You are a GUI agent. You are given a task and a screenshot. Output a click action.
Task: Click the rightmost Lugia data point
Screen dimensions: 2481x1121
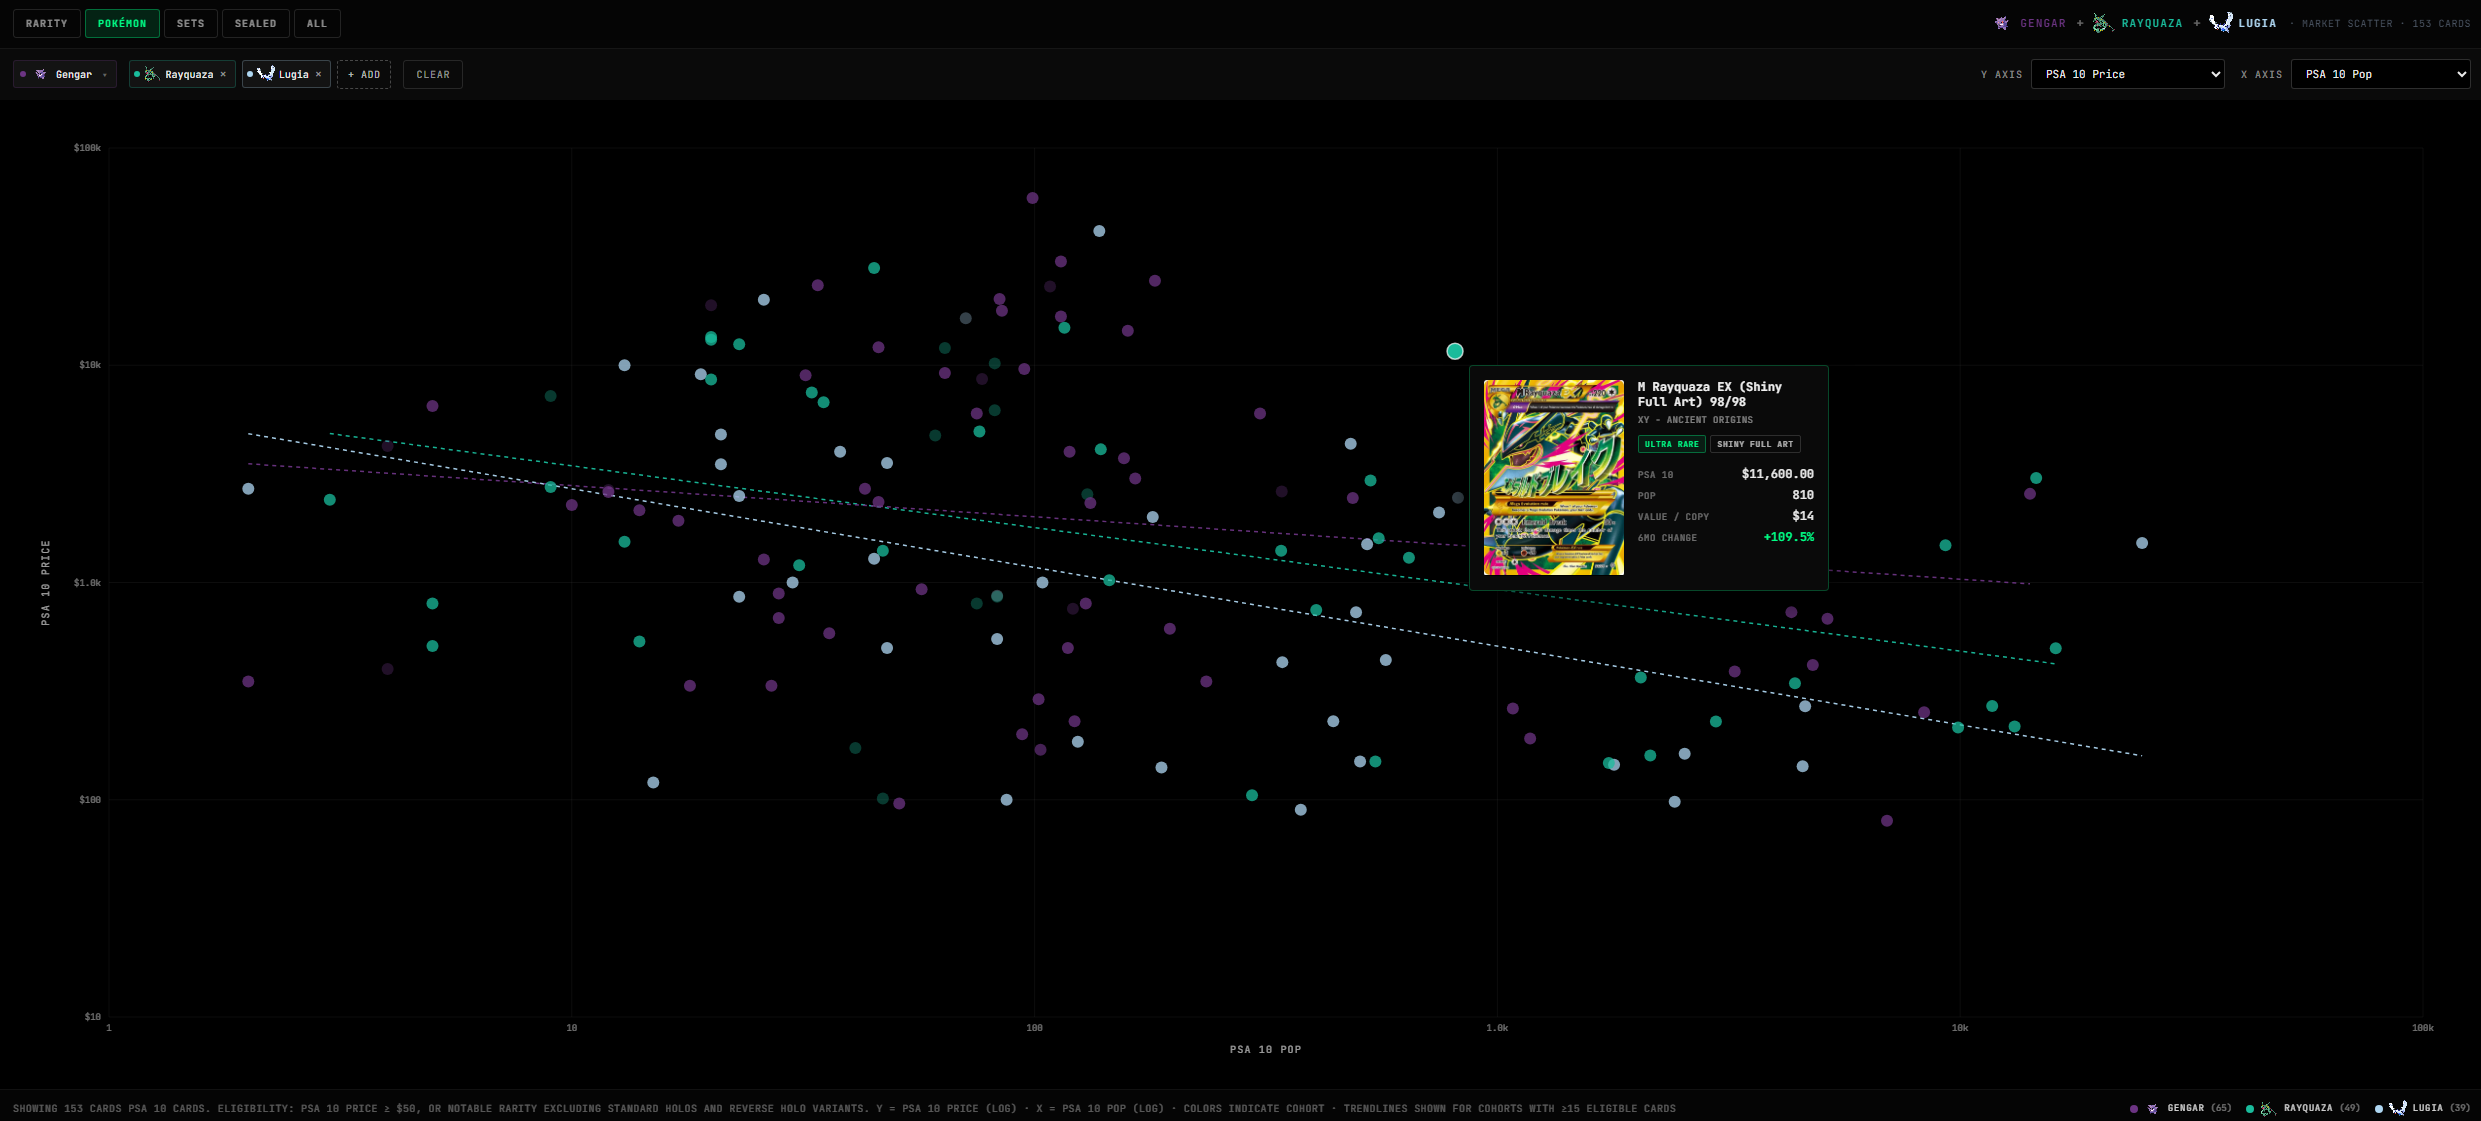coord(2142,543)
